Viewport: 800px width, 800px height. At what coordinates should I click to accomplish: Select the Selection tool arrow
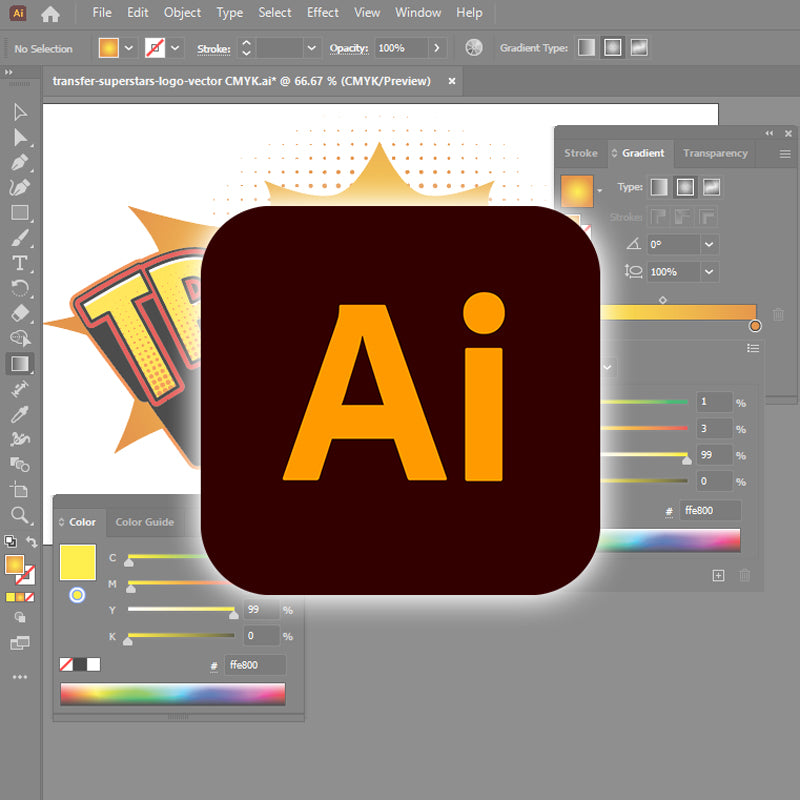20,112
